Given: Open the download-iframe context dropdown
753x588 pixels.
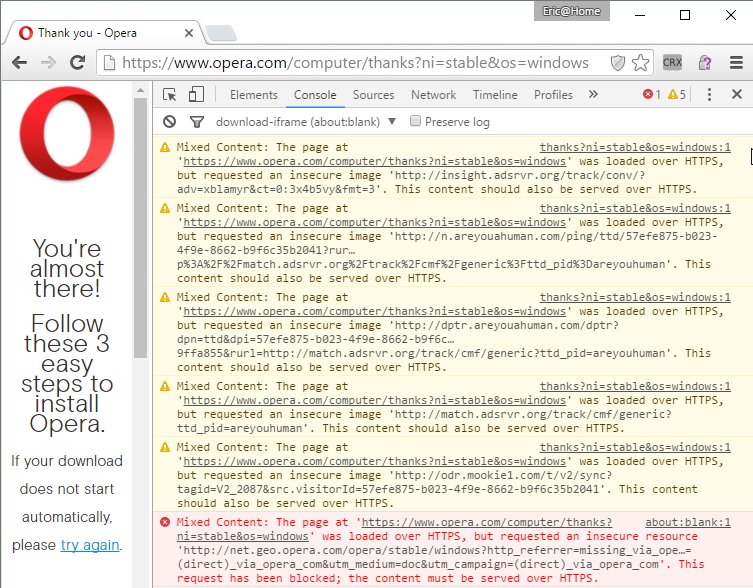Looking at the screenshot, I should point(305,122).
